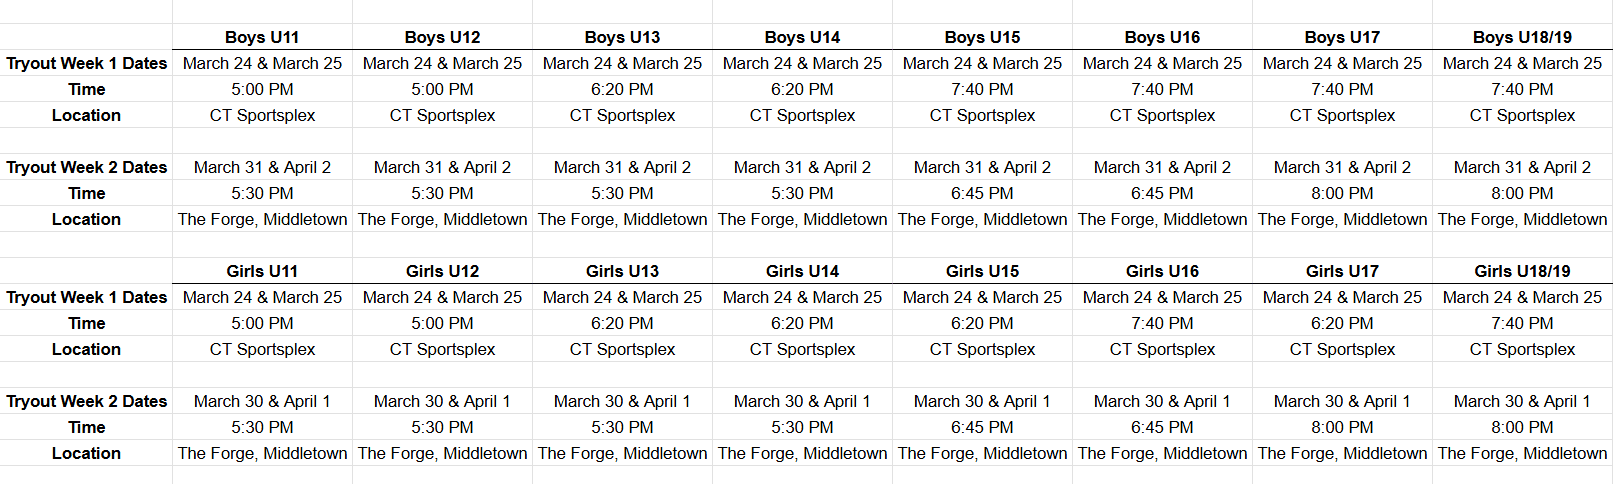
Task: Select Boys U17 Week 2 dates cell
Action: pyautogui.click(x=1342, y=167)
